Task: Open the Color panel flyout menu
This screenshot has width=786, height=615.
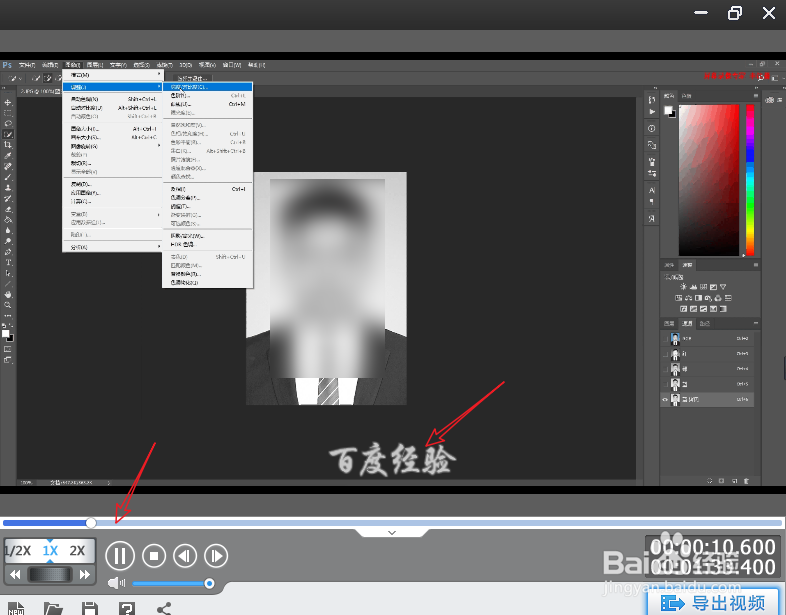Action: (756, 96)
